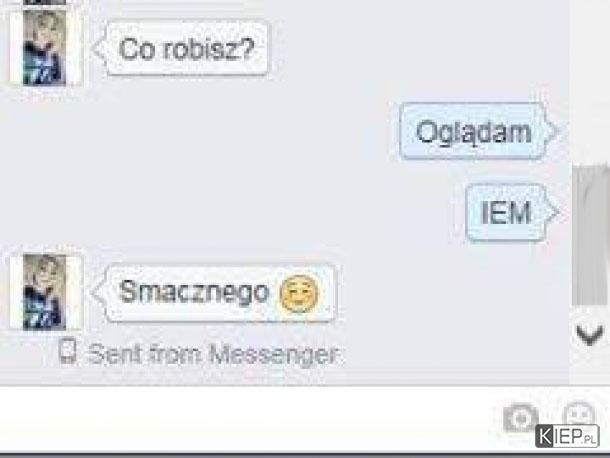Click the smiling emoji in the Smacznego message
610x458 pixels.
click(299, 294)
